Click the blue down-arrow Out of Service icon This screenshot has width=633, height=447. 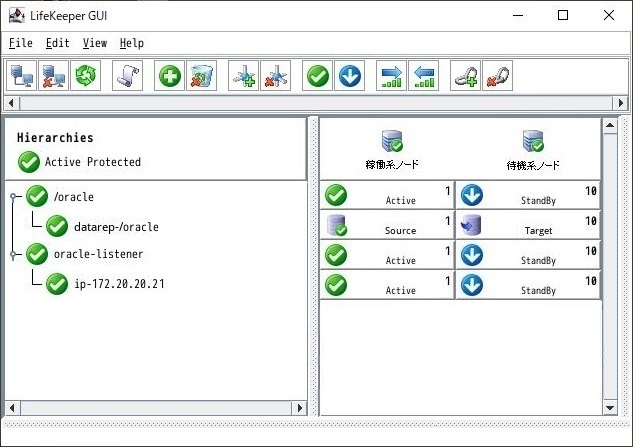[350, 76]
